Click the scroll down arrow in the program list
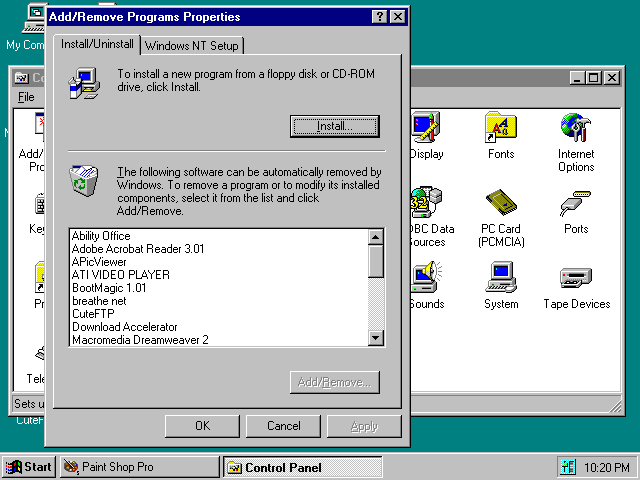The width and height of the screenshot is (640, 480). click(x=376, y=338)
